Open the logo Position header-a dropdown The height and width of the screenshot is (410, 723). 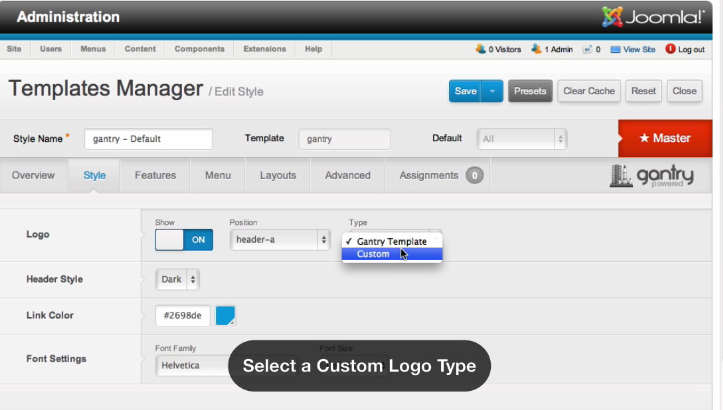[x=280, y=240]
